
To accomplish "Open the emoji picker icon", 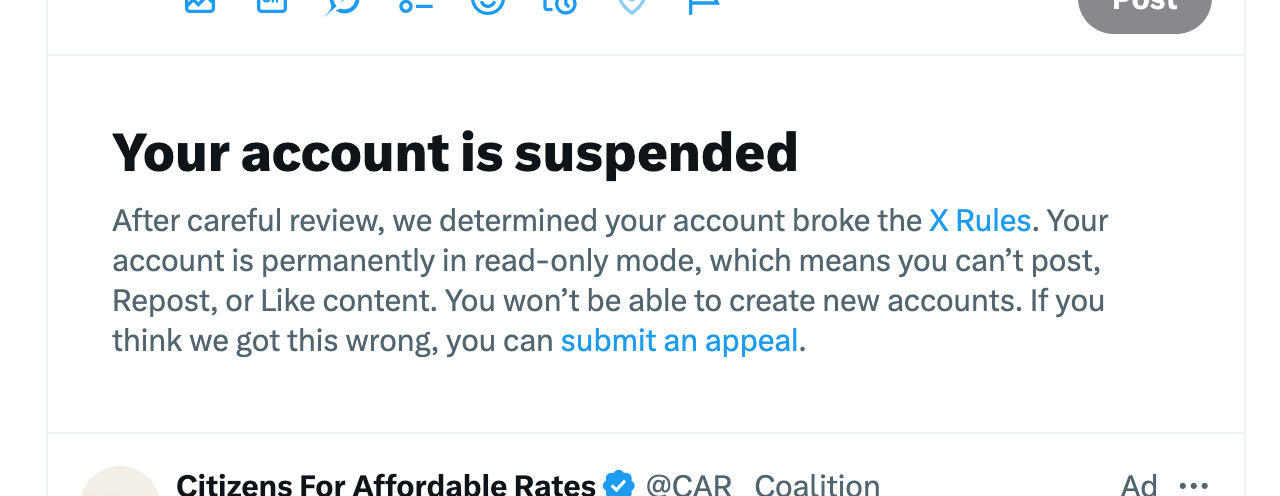I will (x=488, y=4).
